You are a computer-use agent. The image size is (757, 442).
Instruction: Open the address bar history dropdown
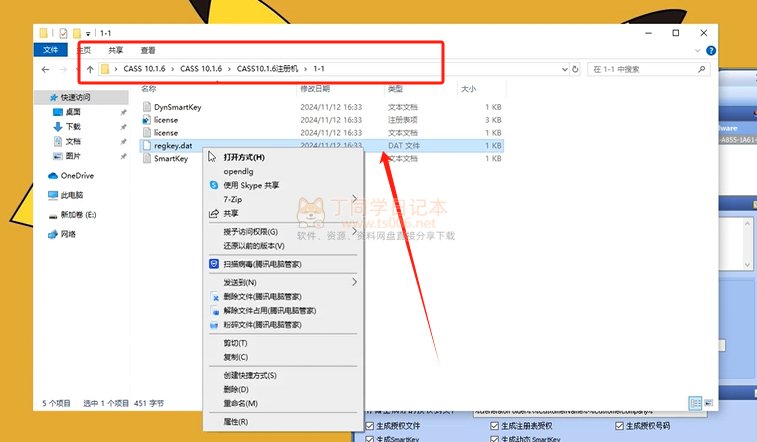(564, 69)
